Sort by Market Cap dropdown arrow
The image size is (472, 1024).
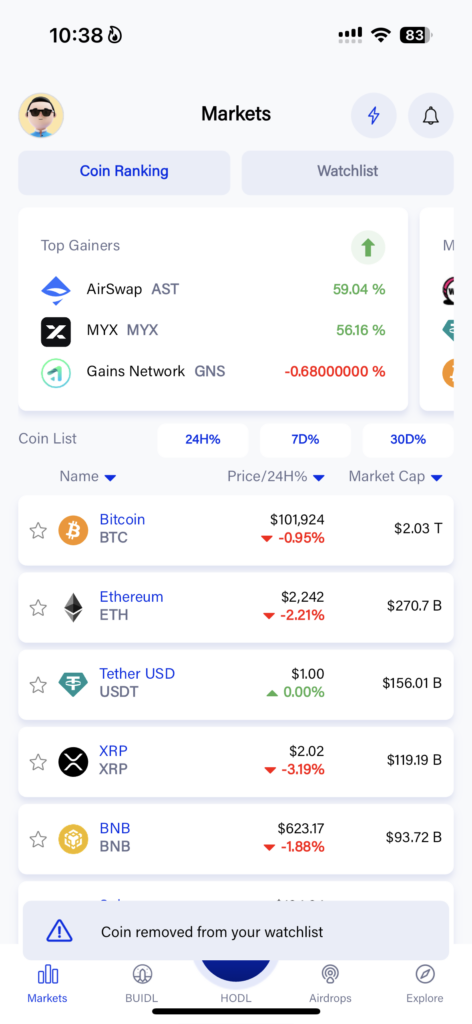[x=437, y=478]
